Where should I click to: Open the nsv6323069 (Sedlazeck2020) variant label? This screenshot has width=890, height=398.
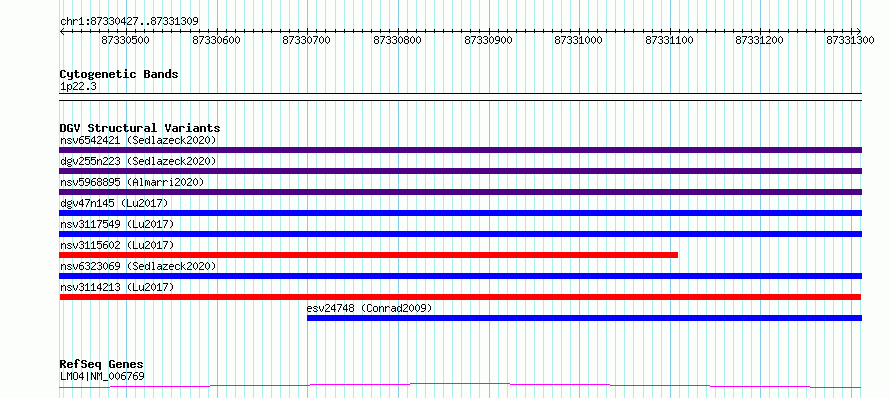138,266
